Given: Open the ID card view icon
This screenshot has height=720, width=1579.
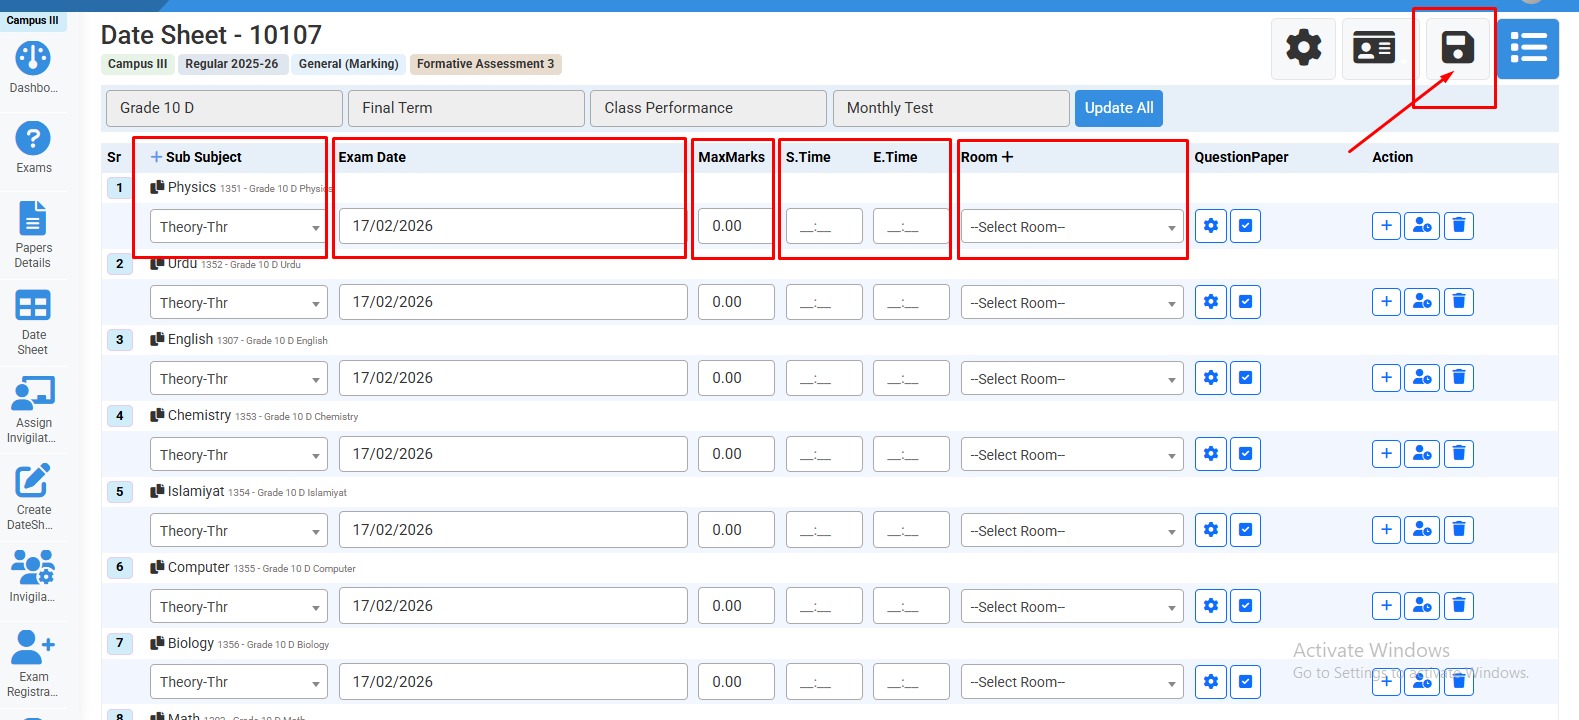Looking at the screenshot, I should [x=1374, y=48].
